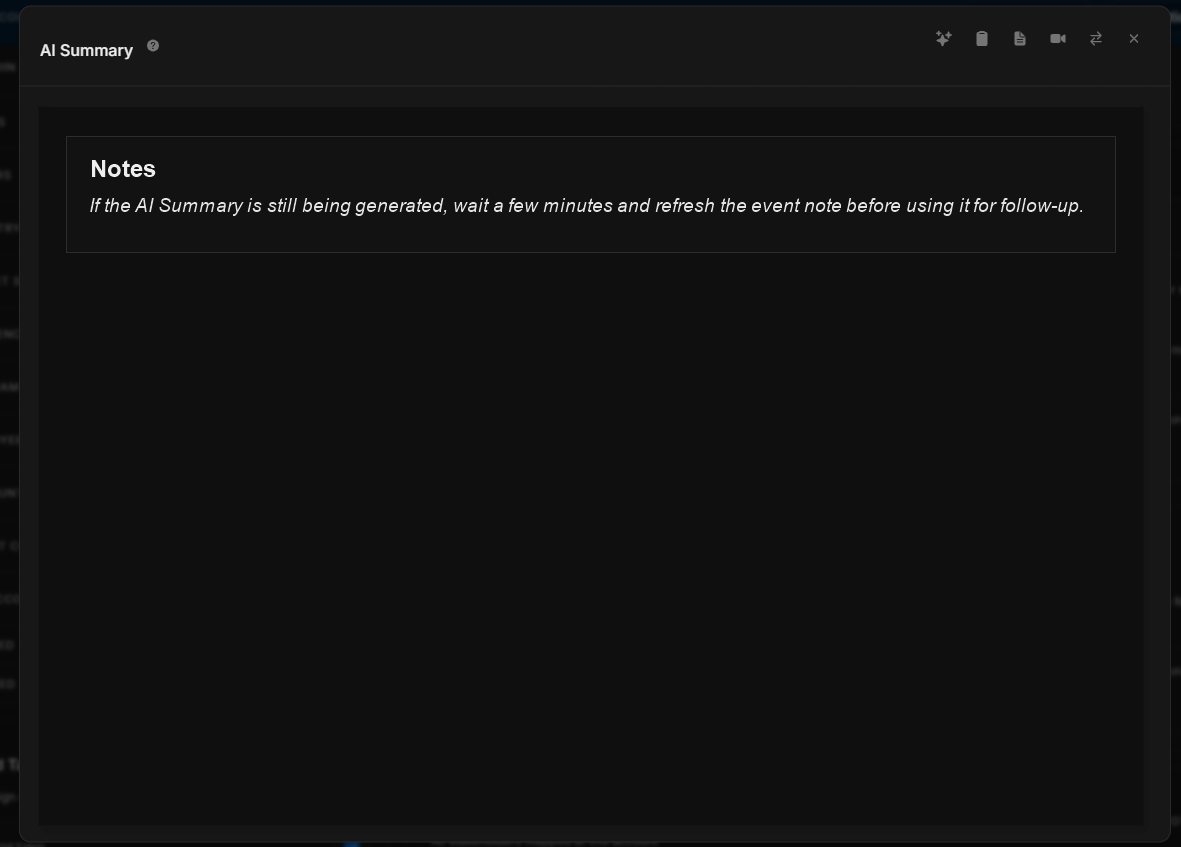Click the "AI Summary" dialog title
The height and width of the screenshot is (847, 1181).
[87, 50]
